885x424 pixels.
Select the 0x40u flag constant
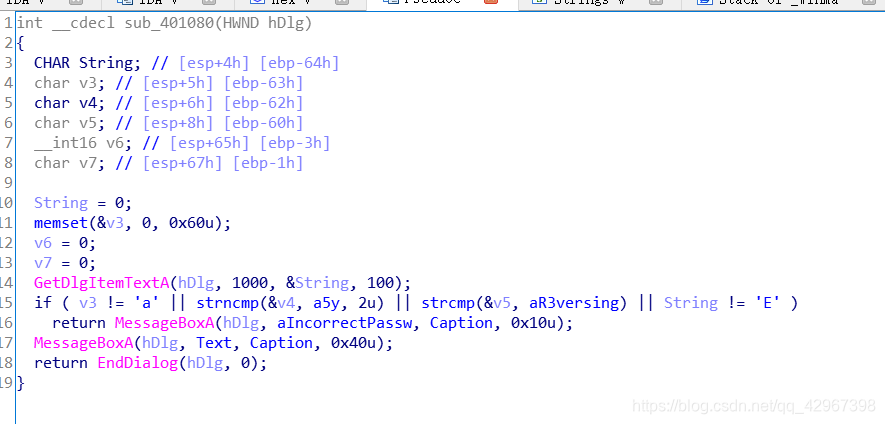point(353,343)
